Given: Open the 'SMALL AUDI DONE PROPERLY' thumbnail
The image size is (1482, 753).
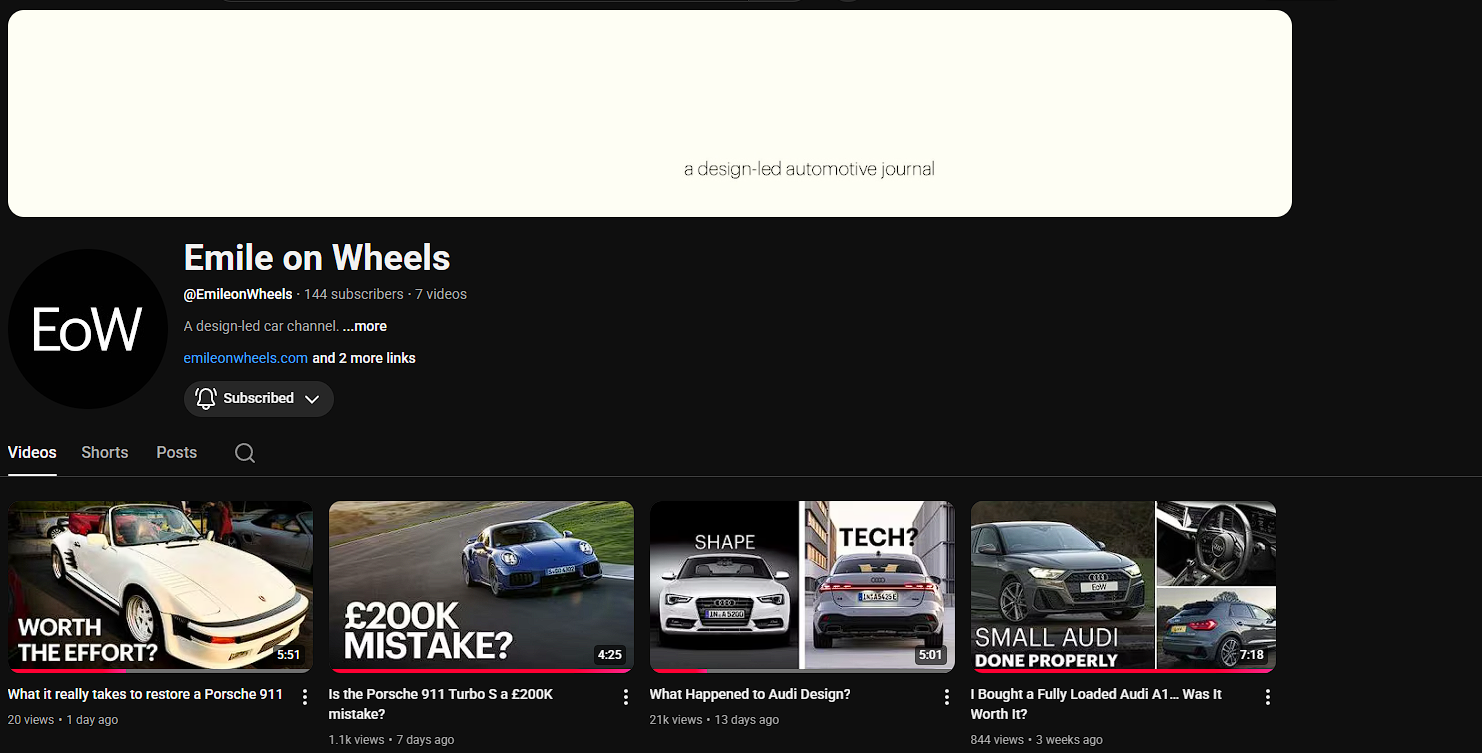Looking at the screenshot, I should [1123, 586].
